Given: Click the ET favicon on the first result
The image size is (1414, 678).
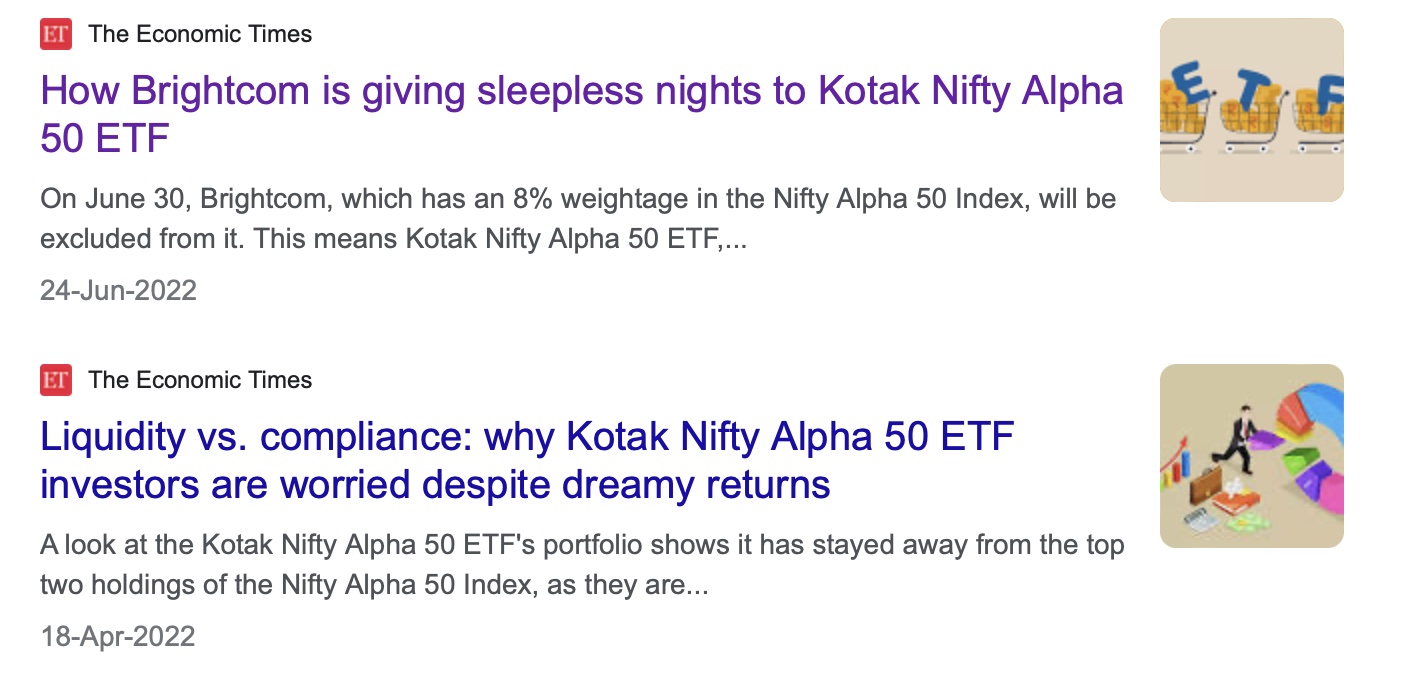Looking at the screenshot, I should tap(57, 33).
